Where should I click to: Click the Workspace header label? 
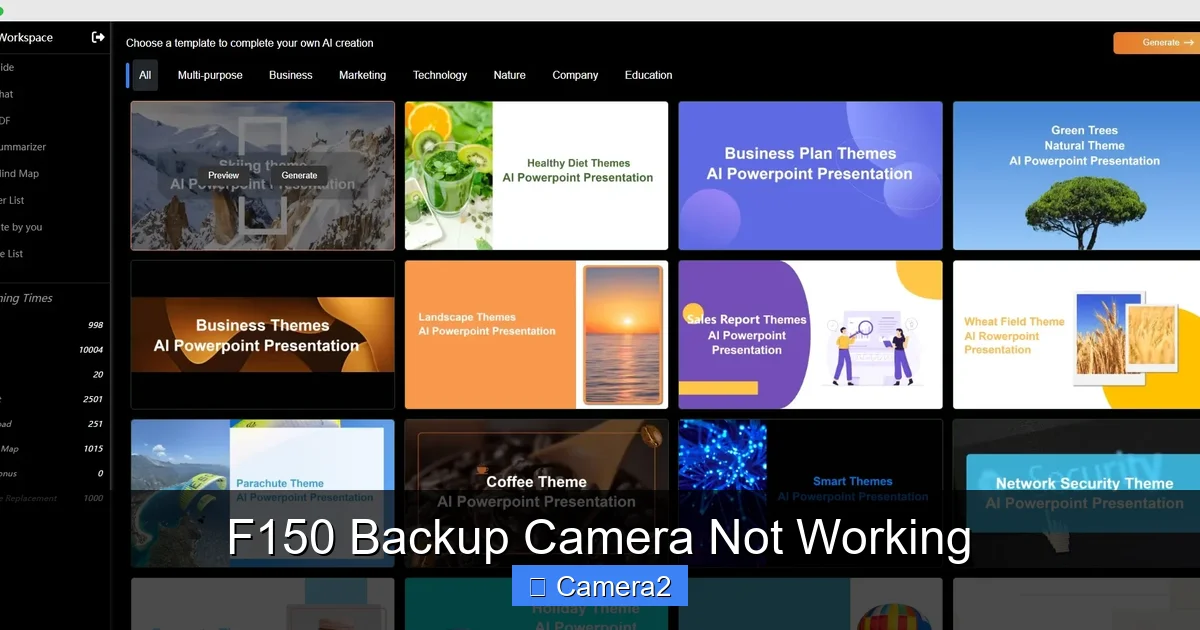pos(26,37)
